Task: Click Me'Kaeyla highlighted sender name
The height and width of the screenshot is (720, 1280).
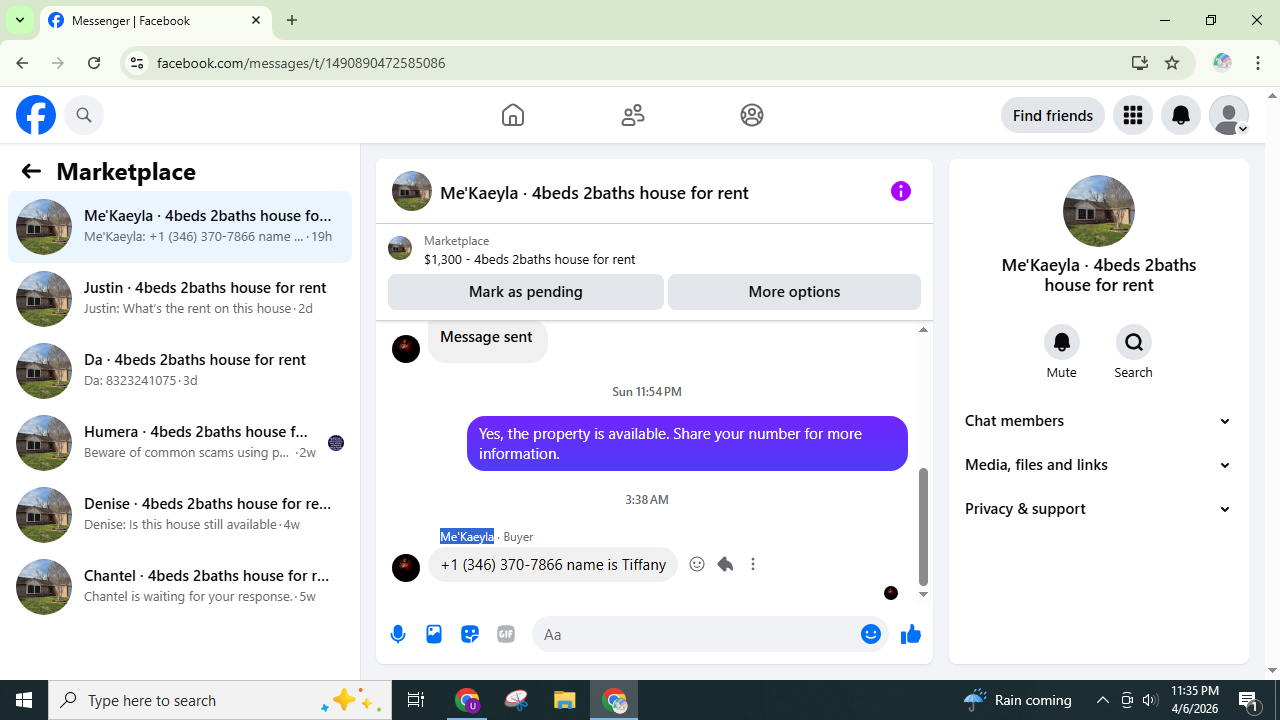Action: (x=467, y=537)
